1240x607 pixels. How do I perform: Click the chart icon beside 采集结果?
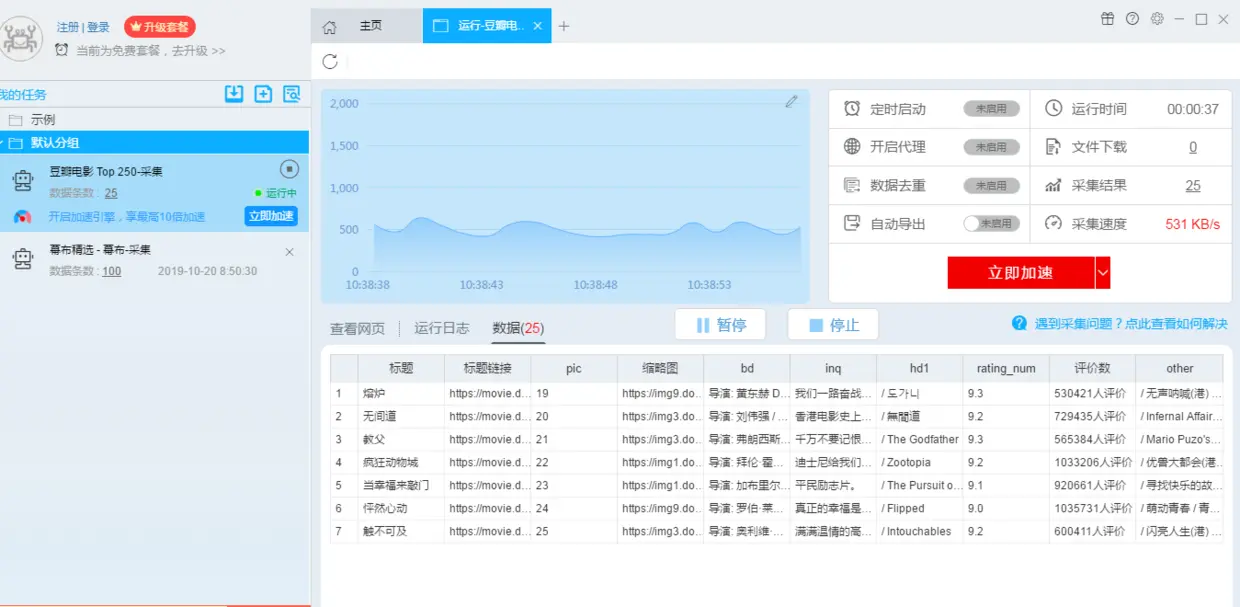1053,185
